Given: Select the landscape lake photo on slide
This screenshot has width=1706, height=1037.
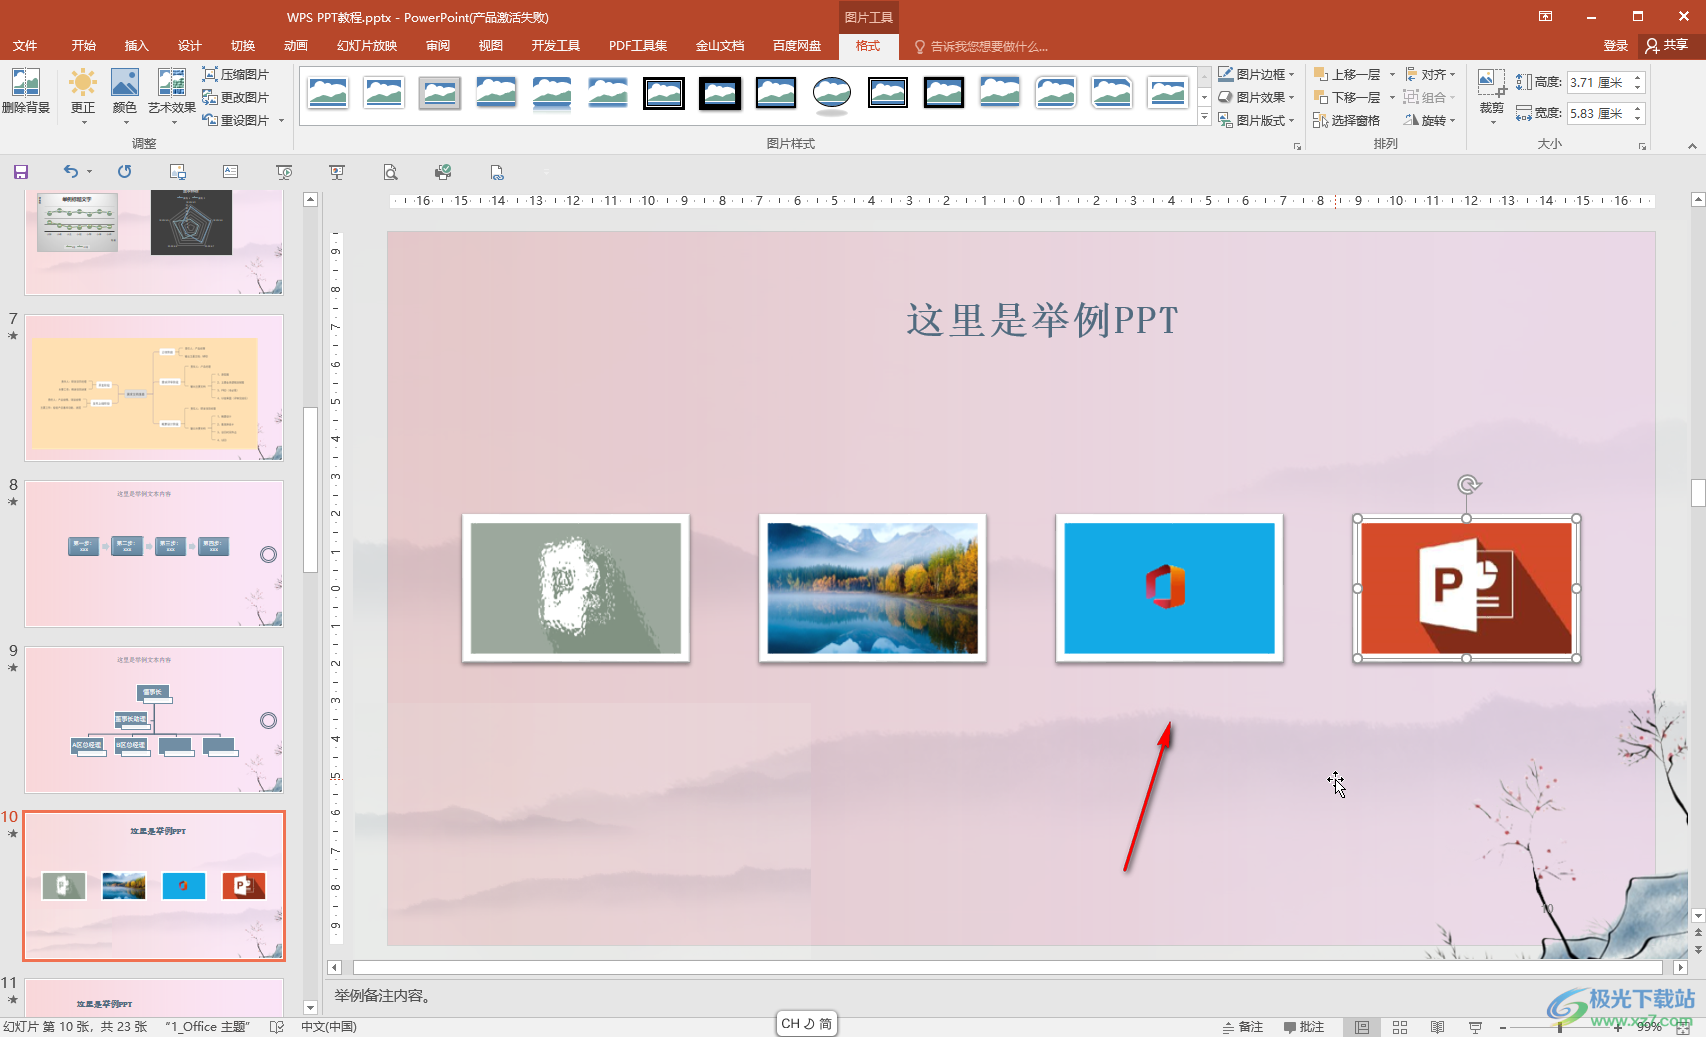Looking at the screenshot, I should pos(872,588).
